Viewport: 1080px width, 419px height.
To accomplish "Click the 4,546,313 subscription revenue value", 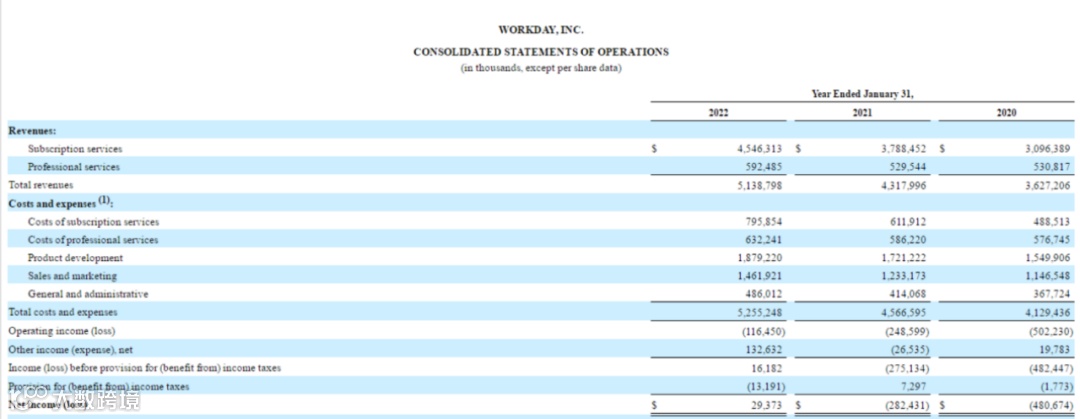I will [x=760, y=149].
